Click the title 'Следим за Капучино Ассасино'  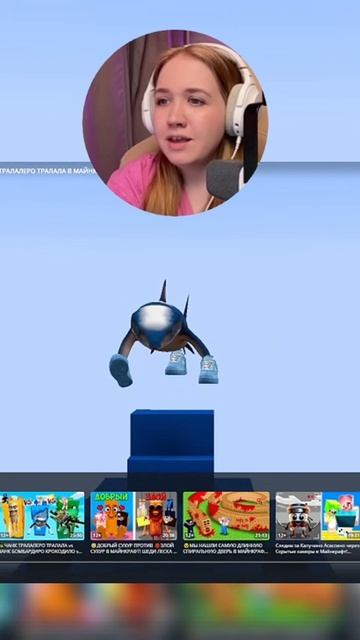pos(318,548)
